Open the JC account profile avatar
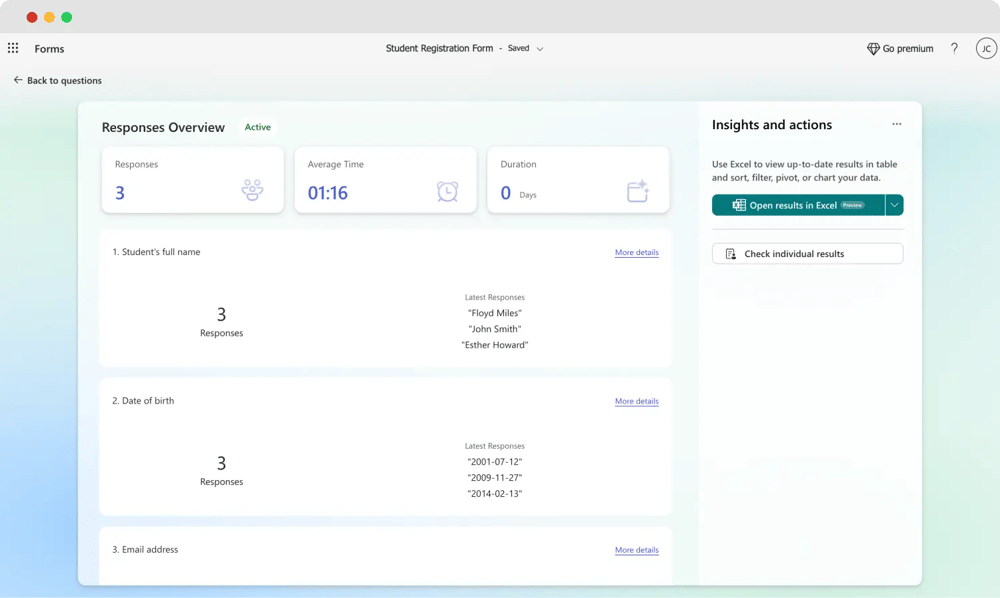Screen dimensions: 1000x598 pyautogui.click(x=986, y=48)
